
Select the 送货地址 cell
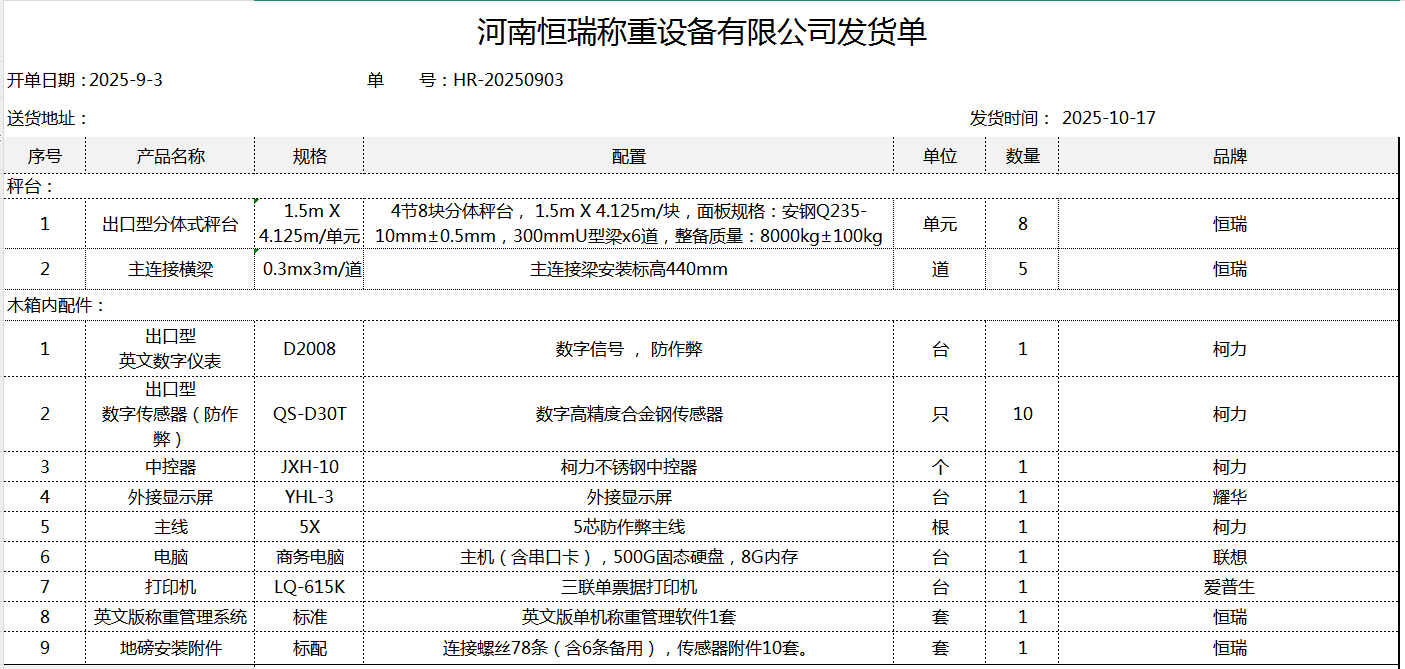coord(48,118)
